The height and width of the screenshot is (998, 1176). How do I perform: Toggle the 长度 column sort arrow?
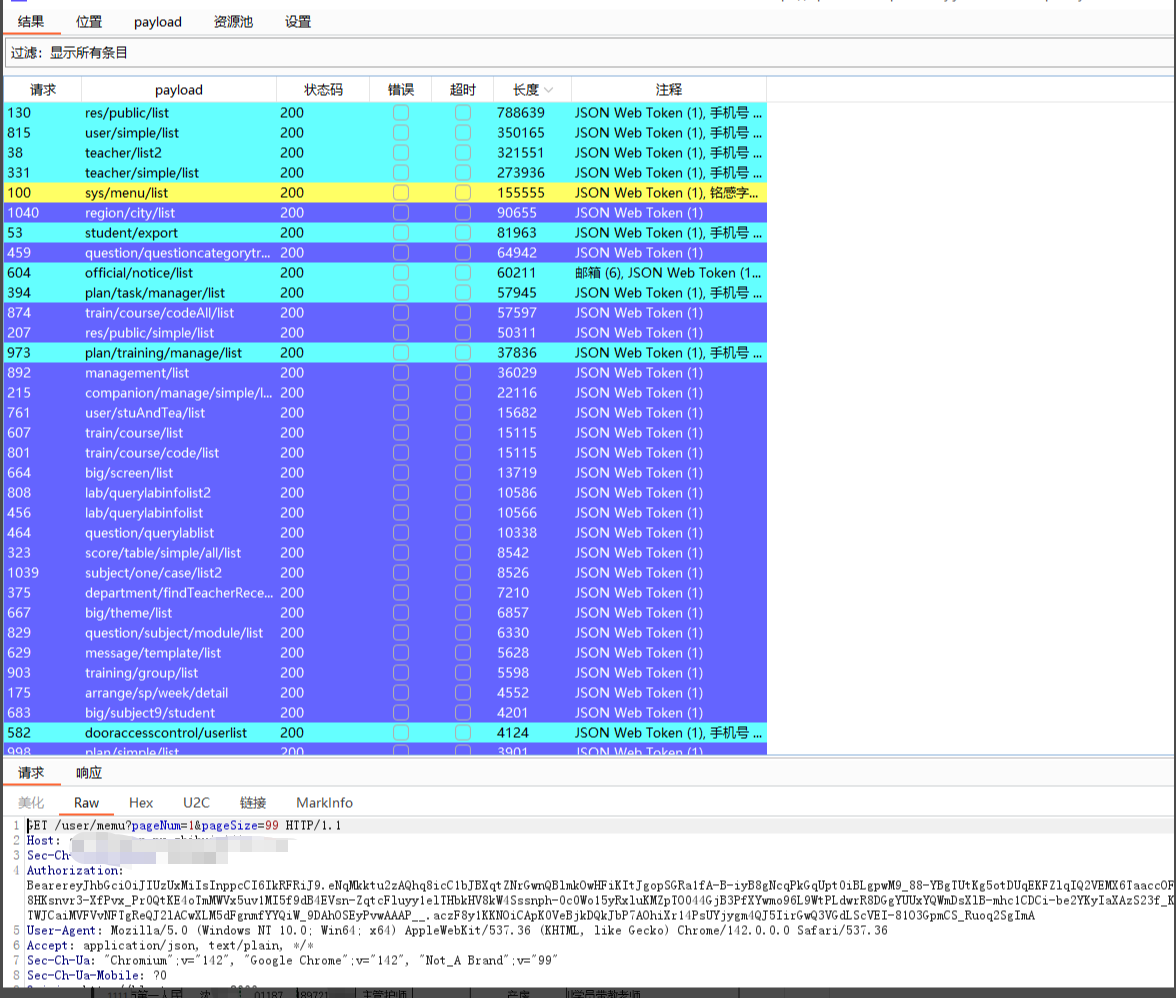click(x=548, y=90)
